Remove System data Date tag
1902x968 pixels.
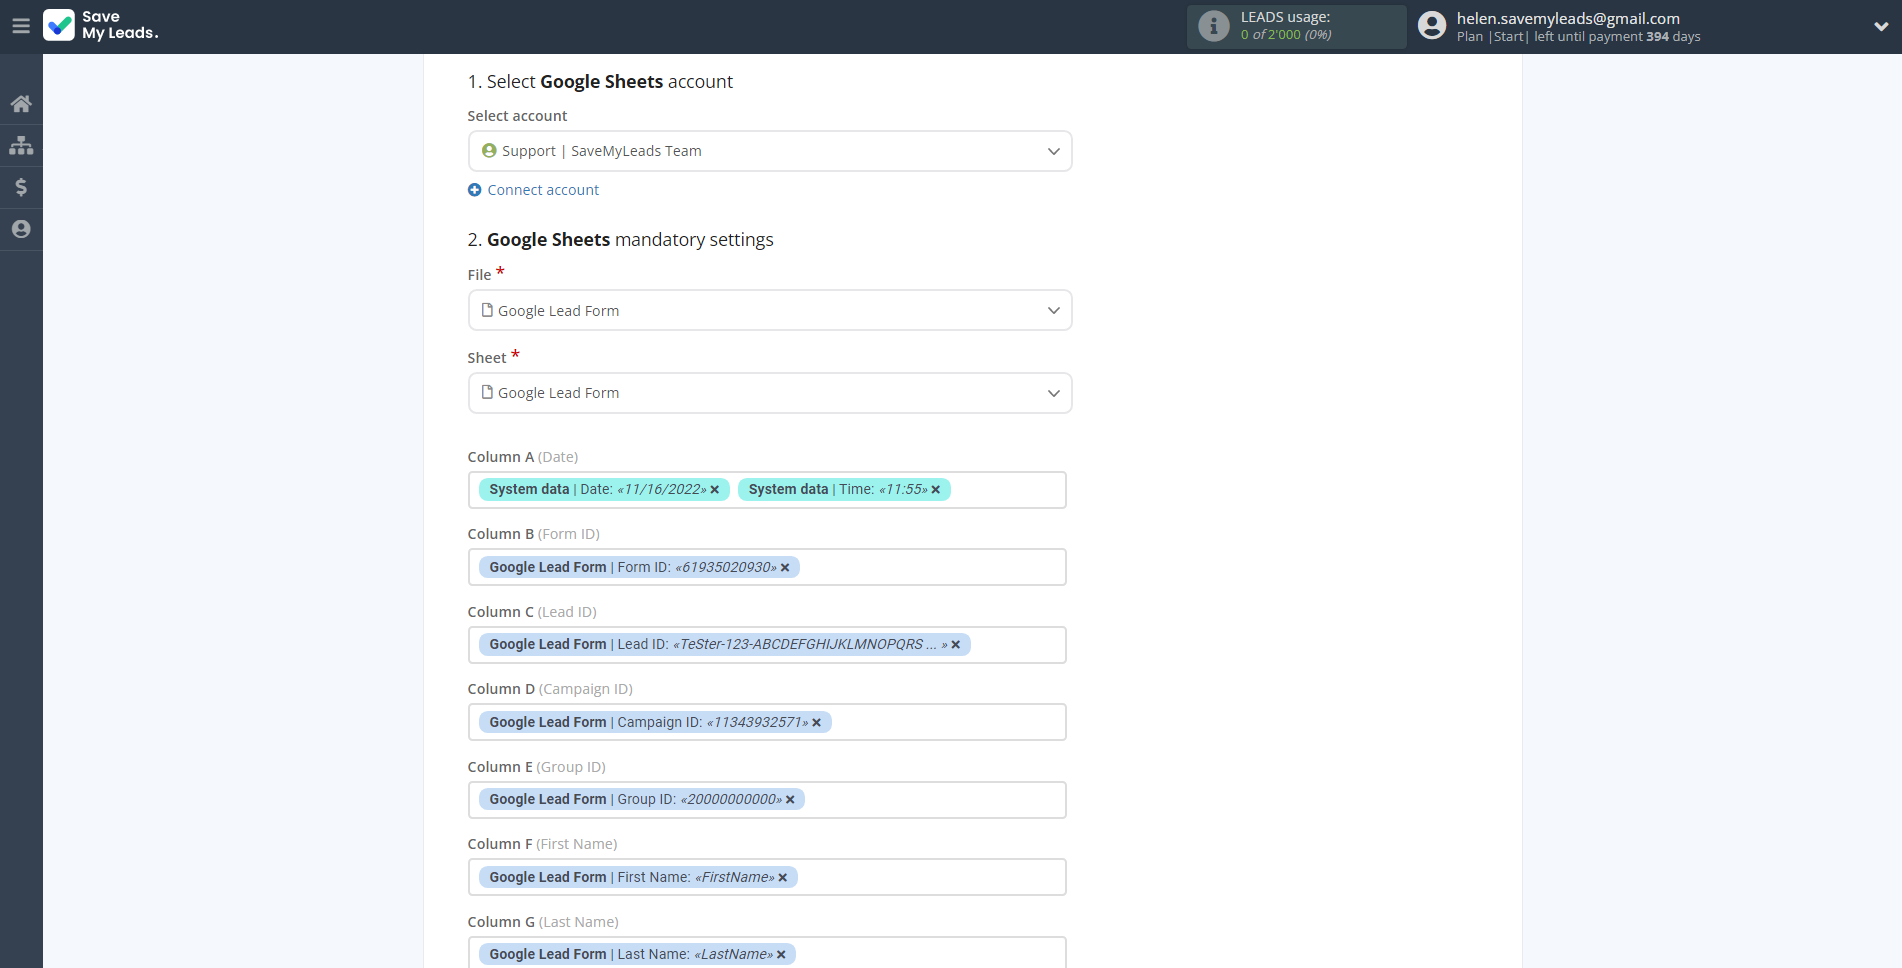tap(715, 490)
